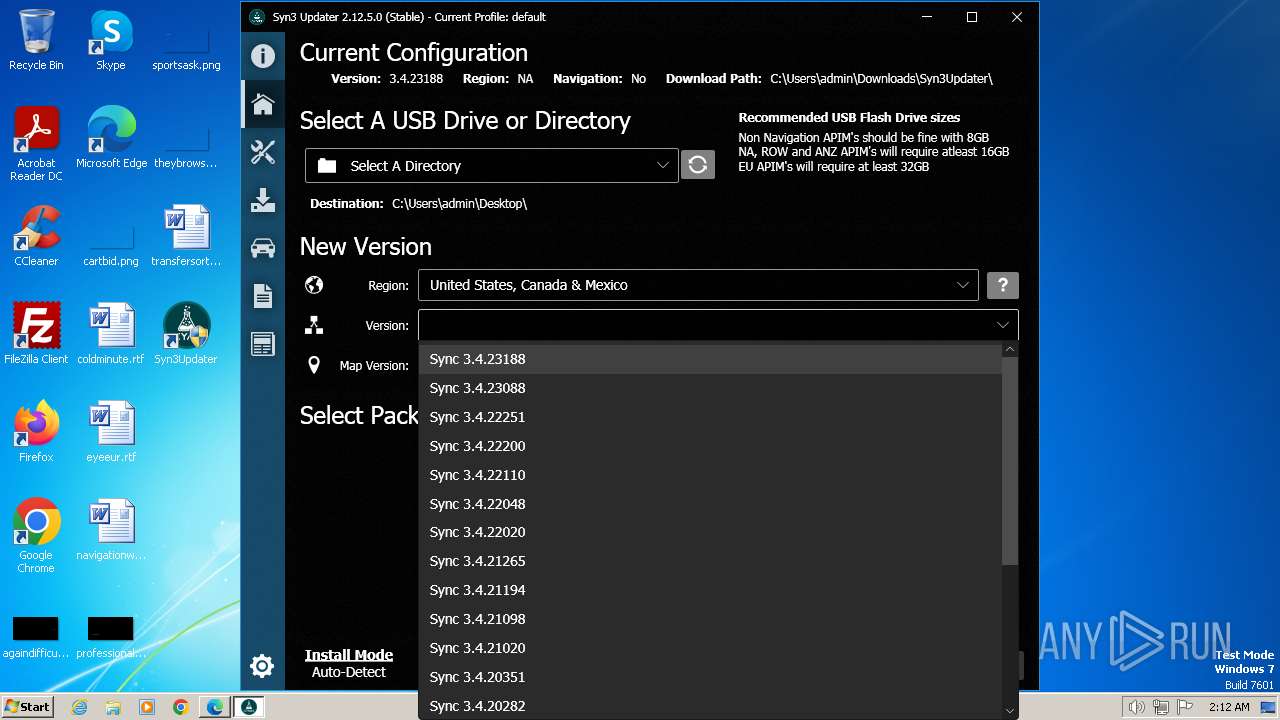
Task: Open Acrobat Reader DC desktop shortcut
Action: (x=36, y=144)
